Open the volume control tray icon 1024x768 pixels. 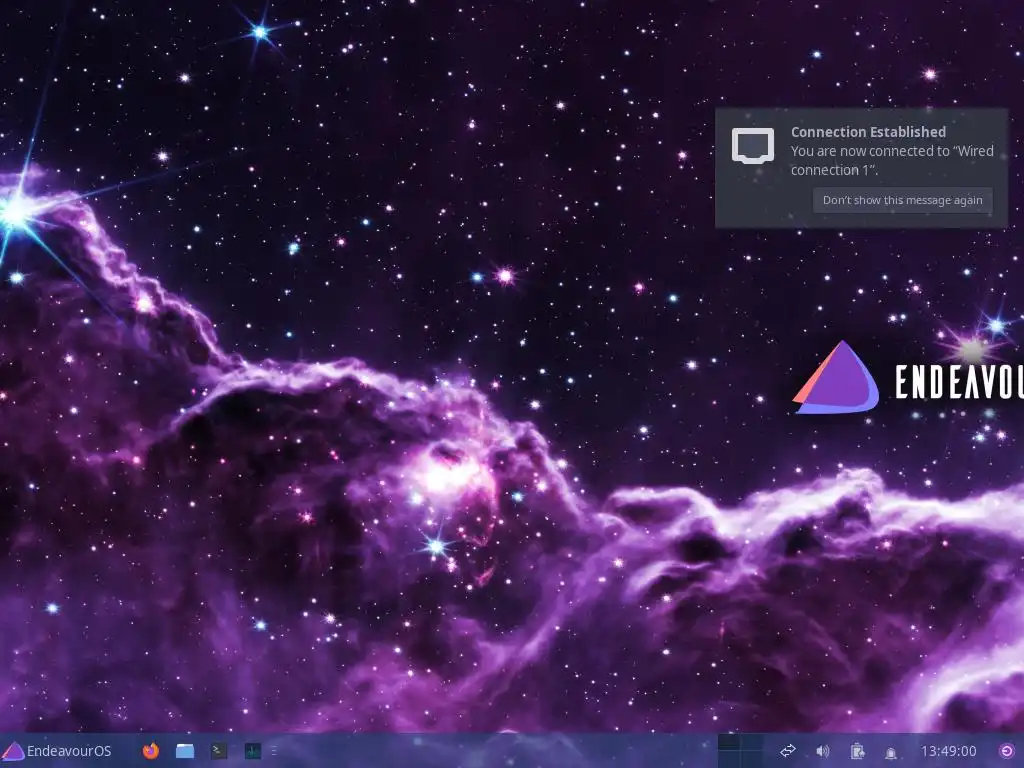click(822, 751)
